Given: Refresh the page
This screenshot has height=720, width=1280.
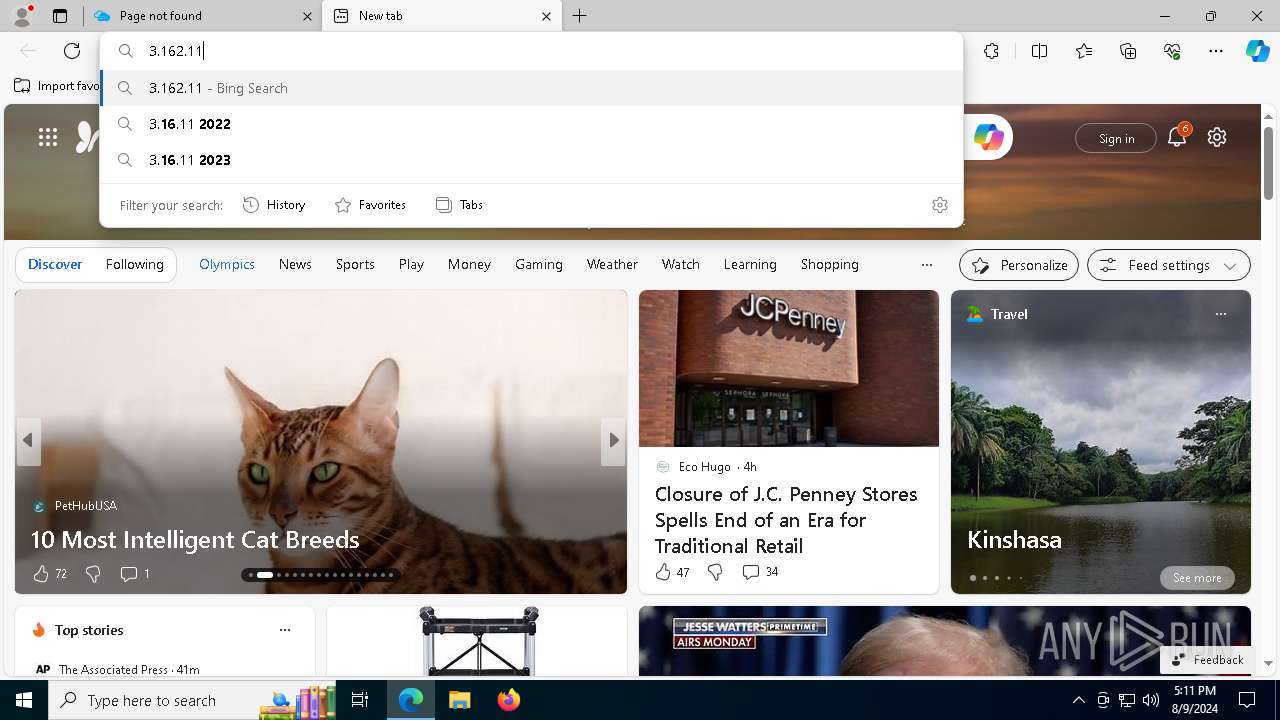Looking at the screenshot, I should (72, 51).
